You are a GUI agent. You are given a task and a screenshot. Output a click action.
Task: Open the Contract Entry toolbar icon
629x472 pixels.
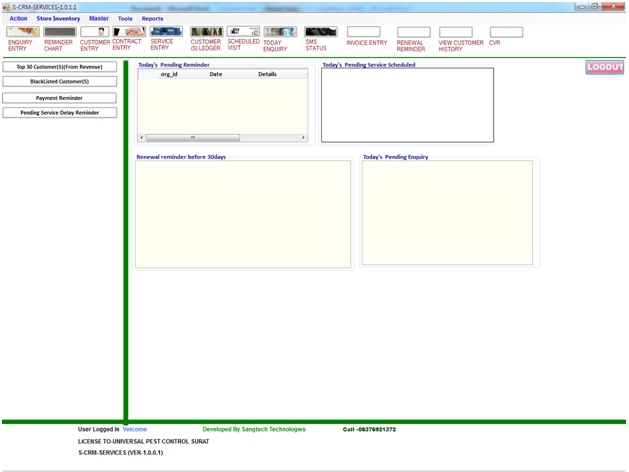(129, 32)
